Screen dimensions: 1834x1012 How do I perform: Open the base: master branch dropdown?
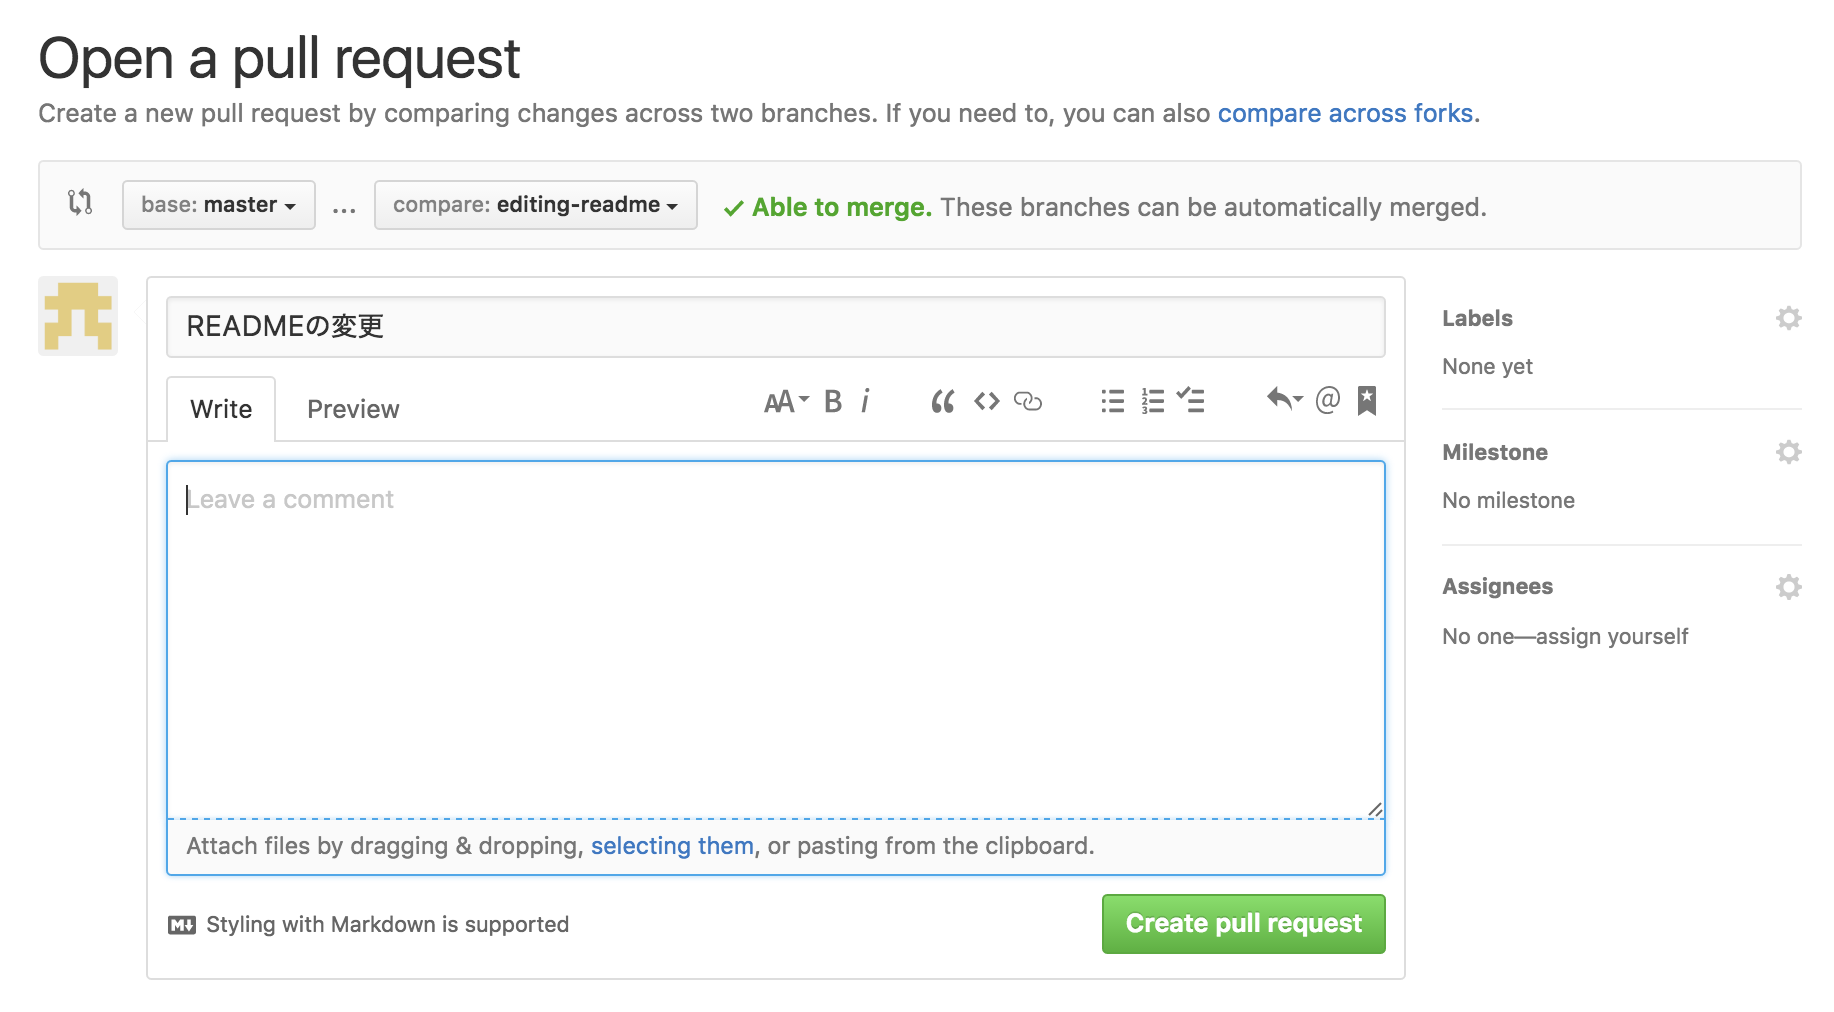pos(219,205)
